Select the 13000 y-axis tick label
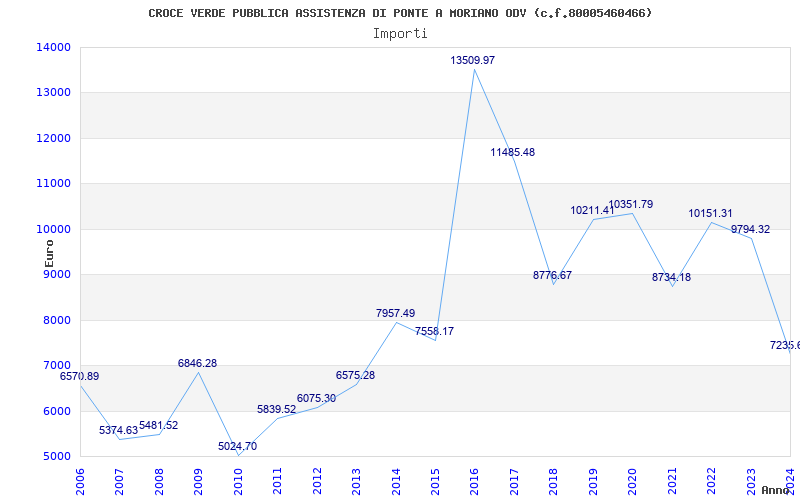Screen dimensions: 800x500 [x=54, y=93]
